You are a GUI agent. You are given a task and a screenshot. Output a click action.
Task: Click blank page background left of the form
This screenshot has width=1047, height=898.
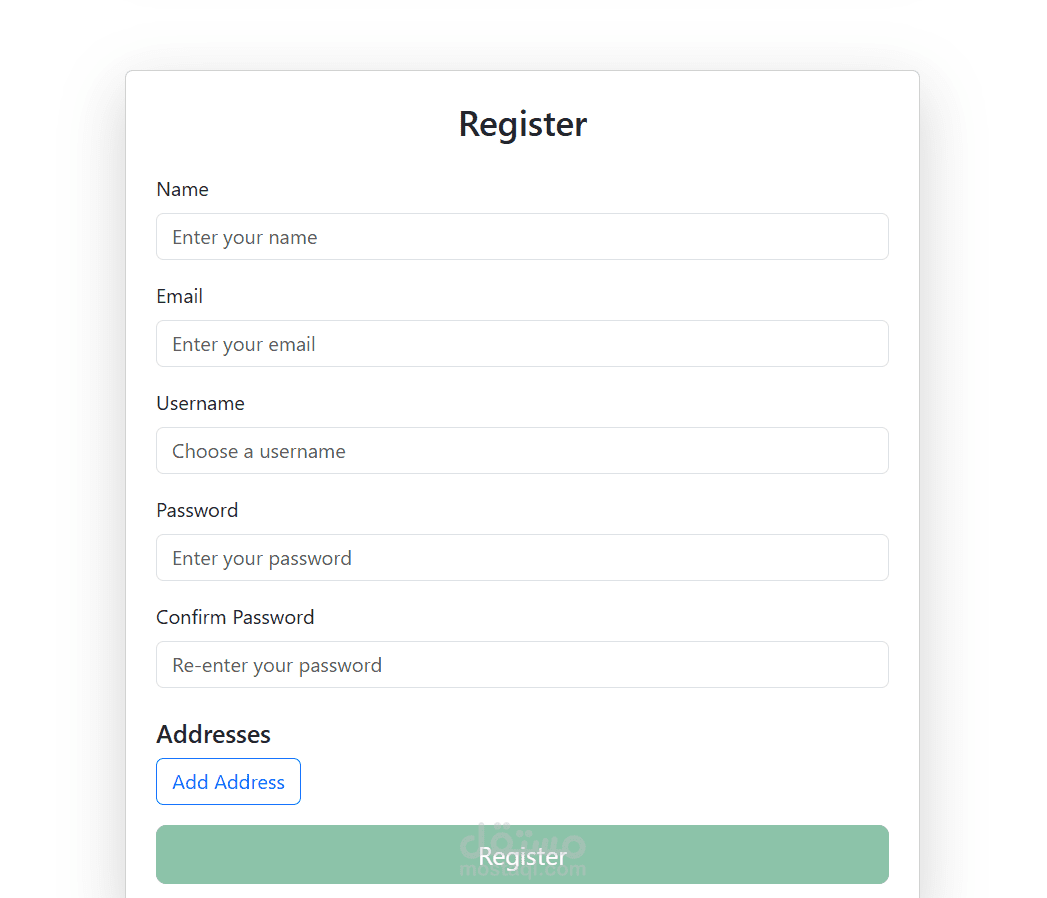point(60,450)
